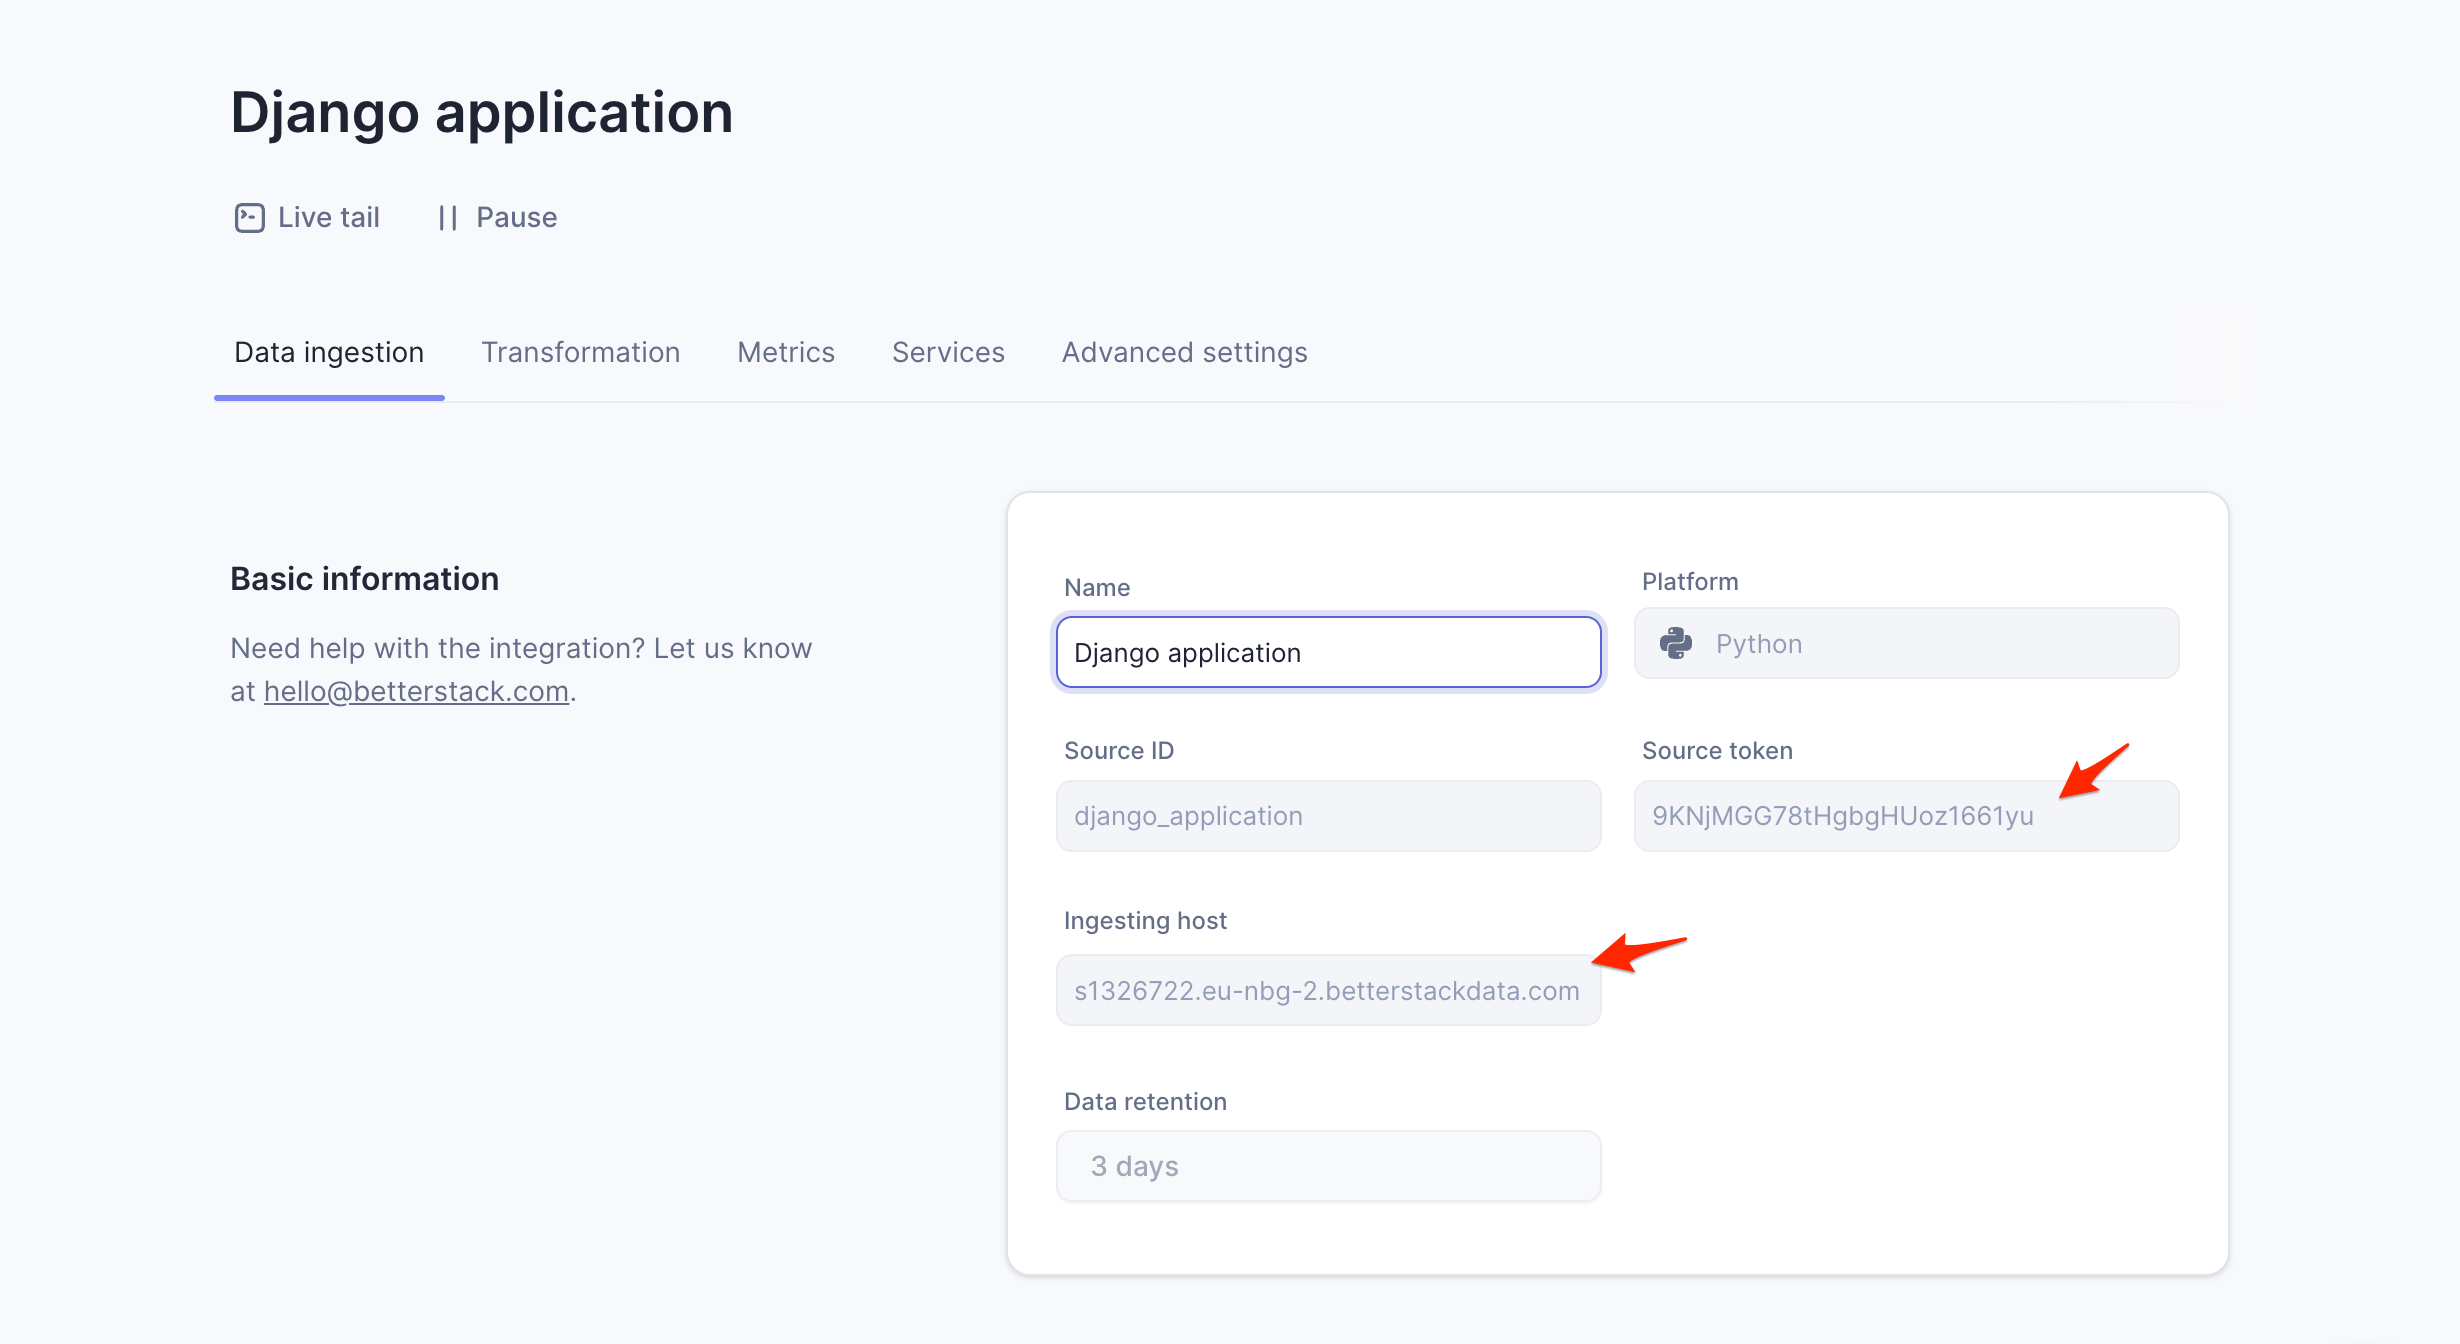Open the Advanced settings tab
Viewport: 2460px width, 1344px height.
click(x=1184, y=352)
